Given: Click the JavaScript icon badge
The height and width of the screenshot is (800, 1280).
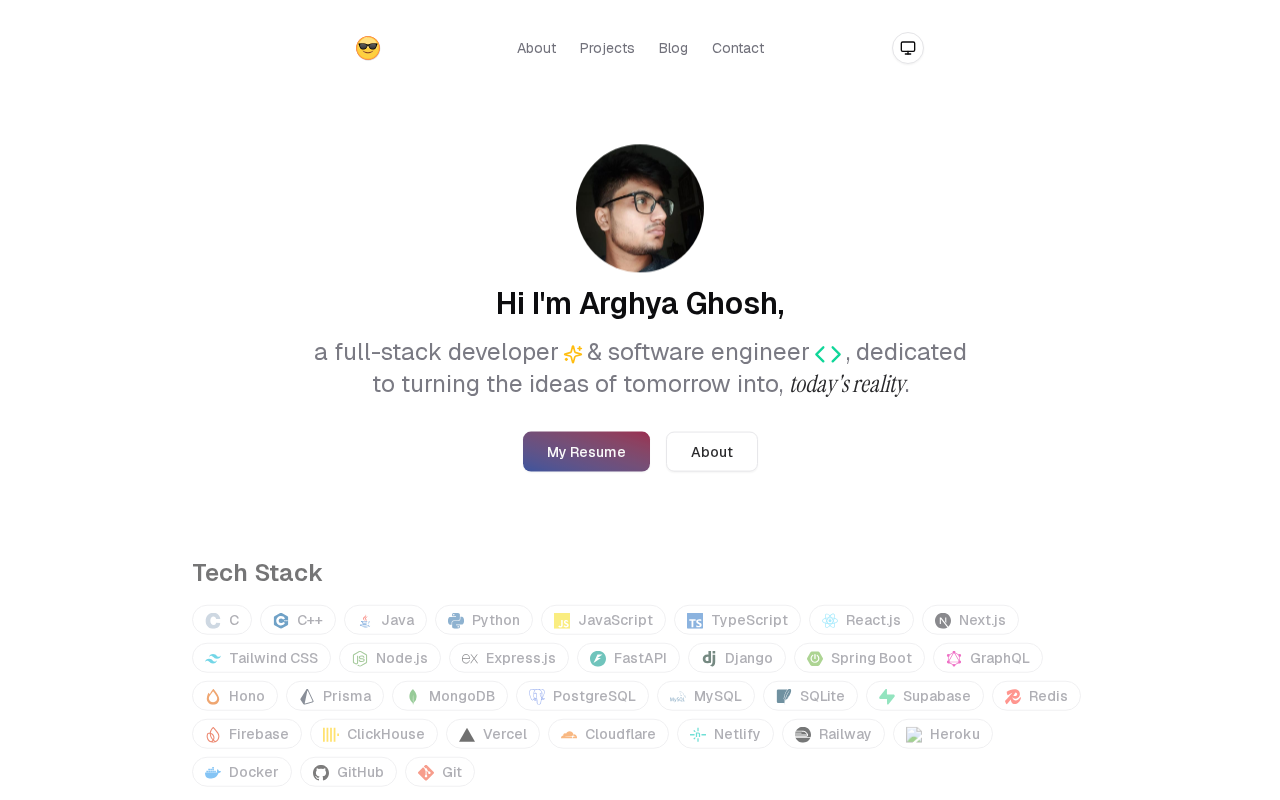Looking at the screenshot, I should coord(603,620).
